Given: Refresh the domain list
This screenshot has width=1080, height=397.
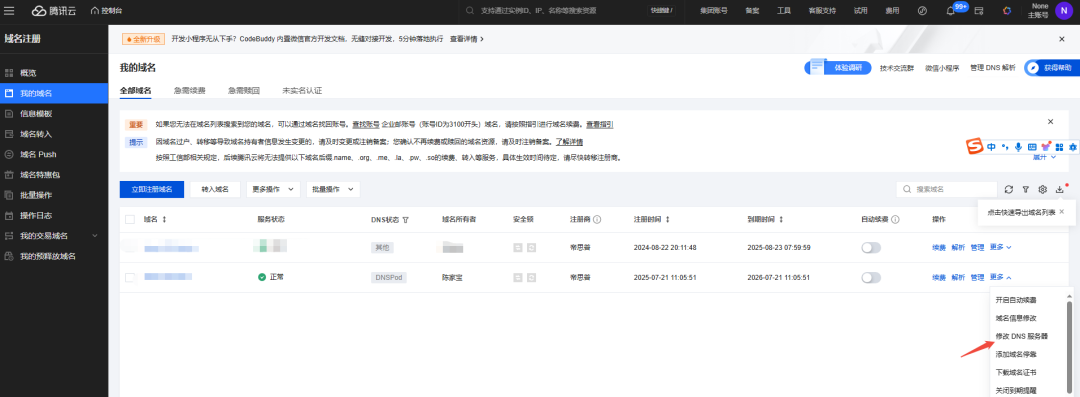Looking at the screenshot, I should pos(1009,190).
